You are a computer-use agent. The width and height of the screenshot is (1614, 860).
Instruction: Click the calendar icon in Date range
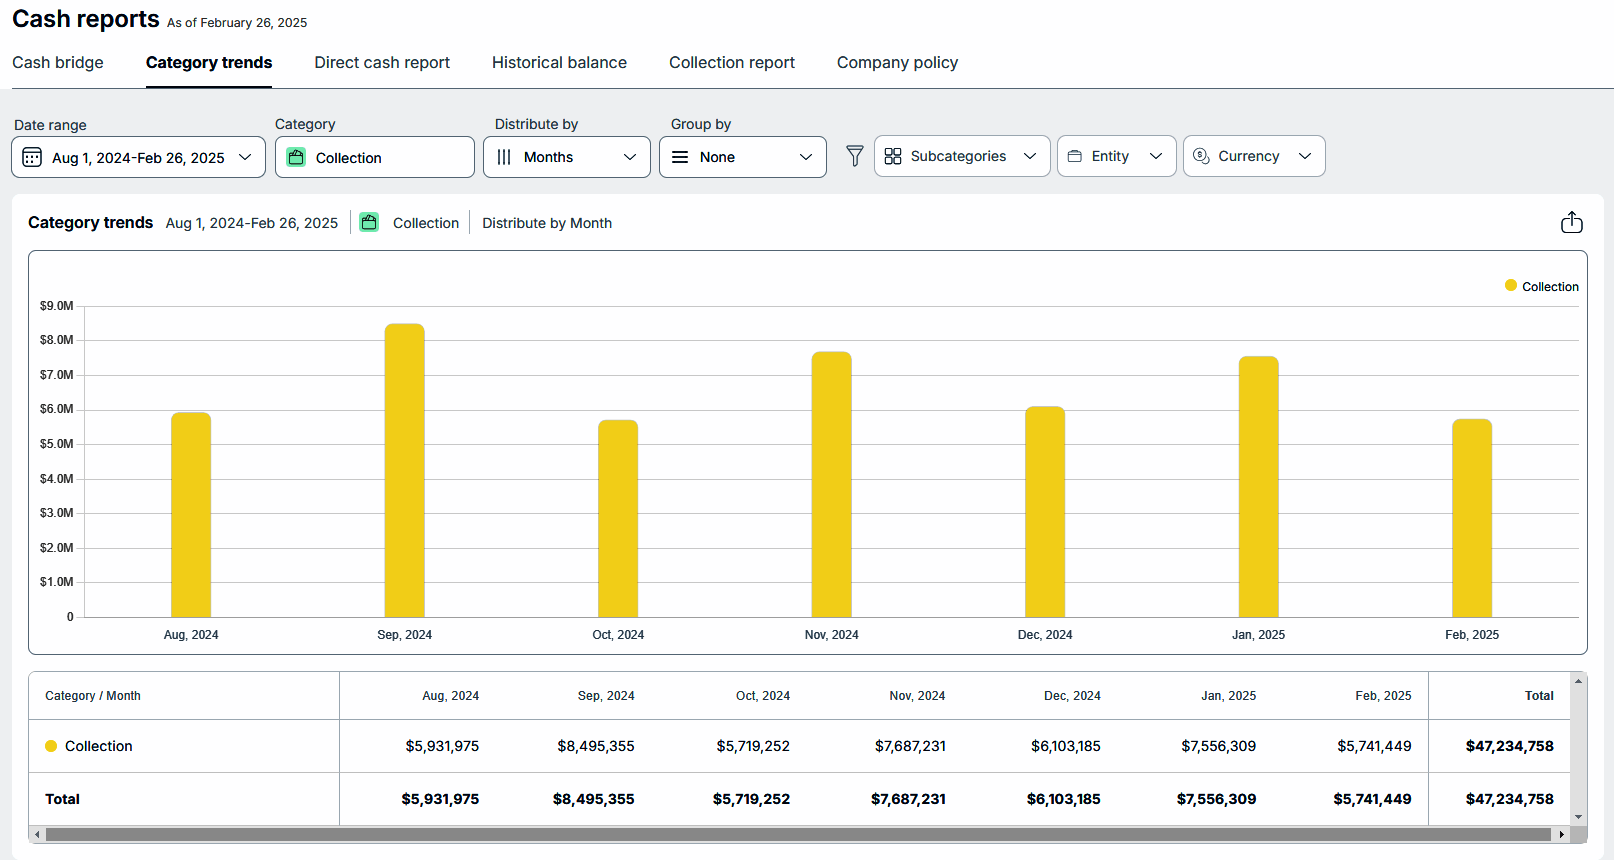pyautogui.click(x=32, y=157)
